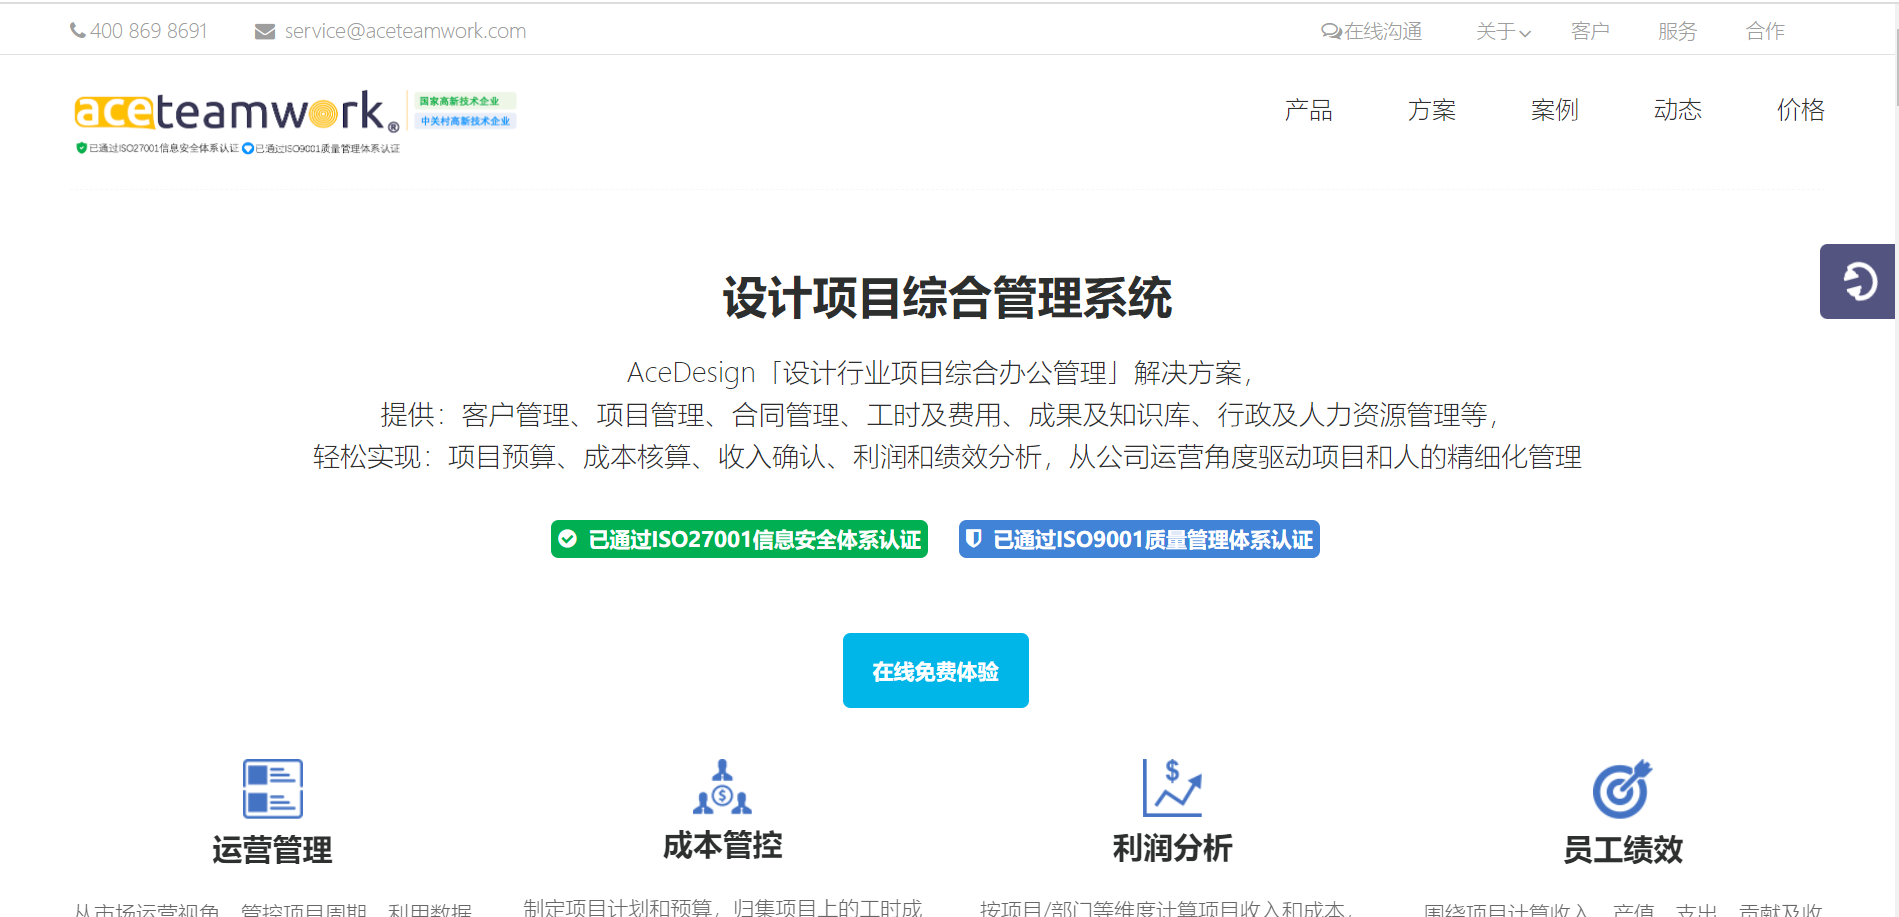
Task: Click the 利润分析 chart icon
Action: tap(1172, 788)
